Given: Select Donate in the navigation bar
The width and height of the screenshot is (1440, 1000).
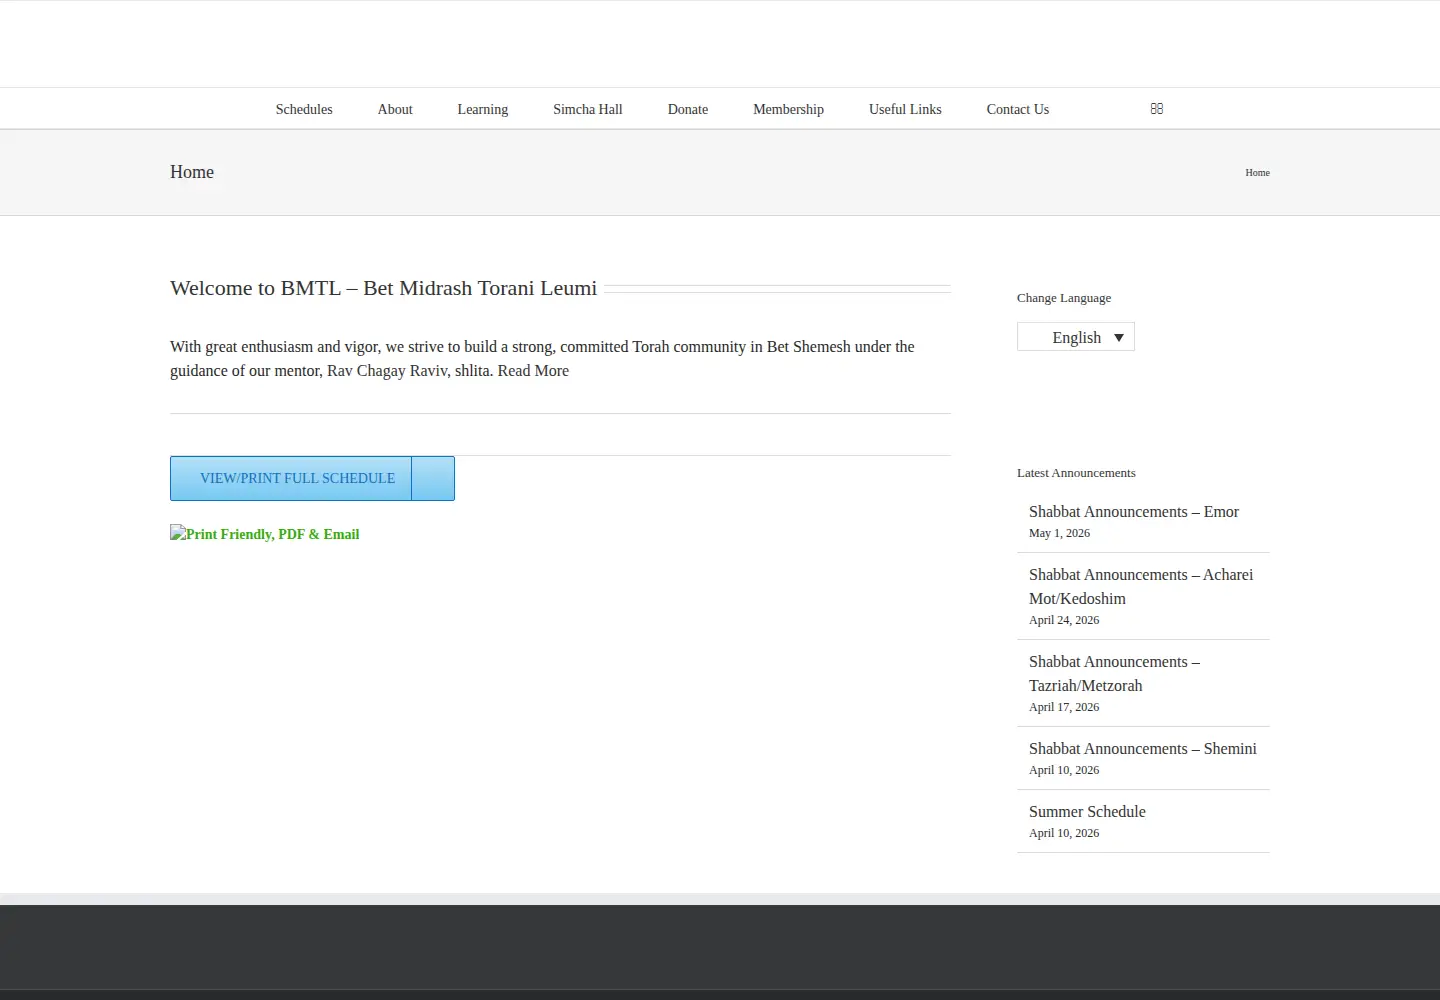Looking at the screenshot, I should point(688,109).
